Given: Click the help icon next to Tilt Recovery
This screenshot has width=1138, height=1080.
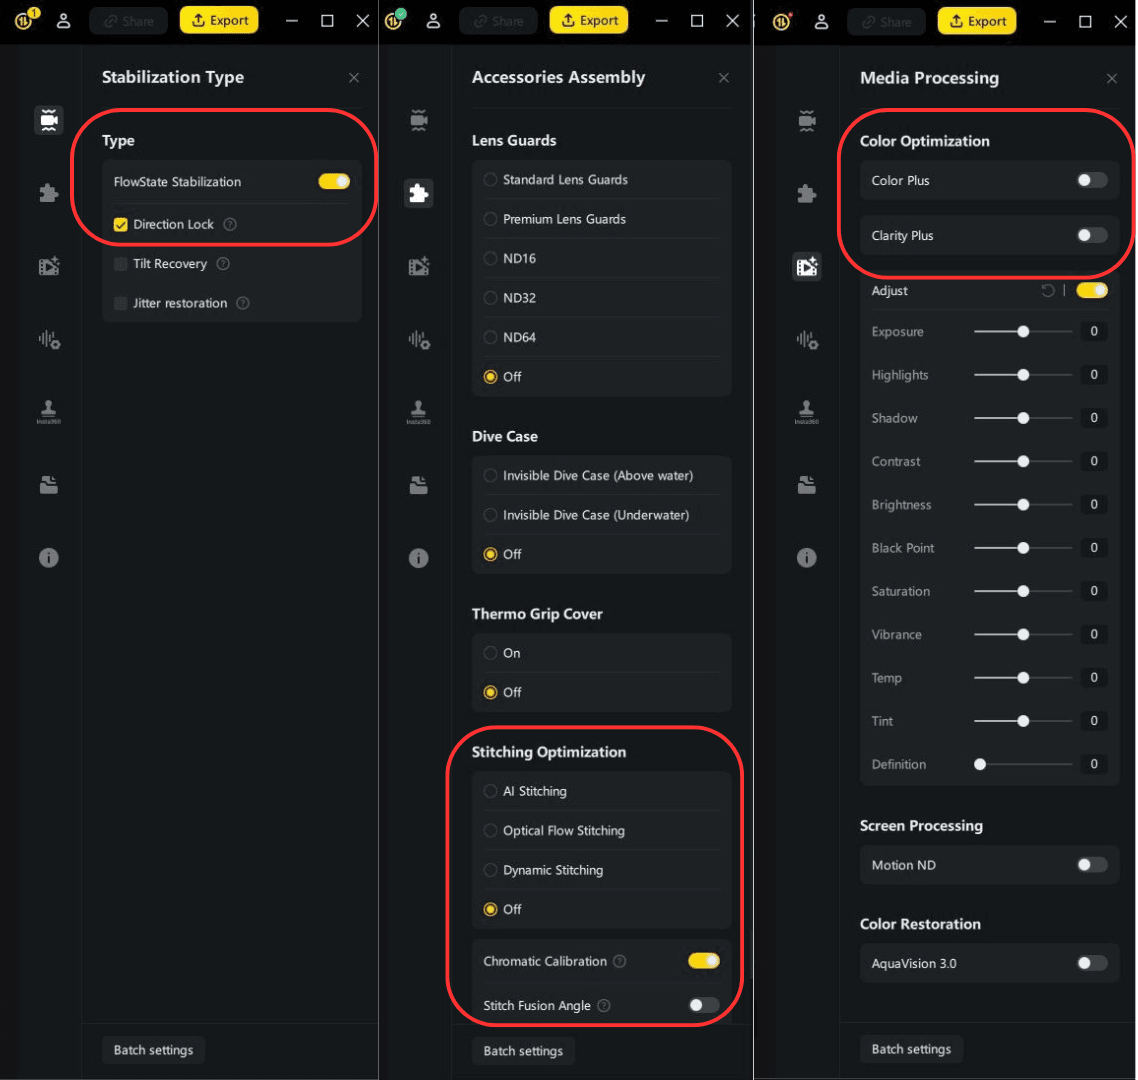Looking at the screenshot, I should point(223,264).
